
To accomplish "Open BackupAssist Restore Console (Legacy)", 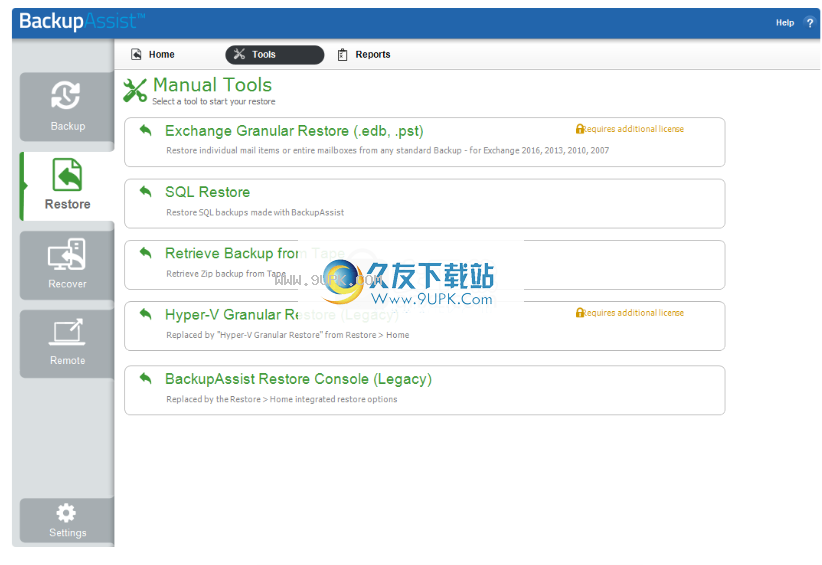I will click(425, 390).
